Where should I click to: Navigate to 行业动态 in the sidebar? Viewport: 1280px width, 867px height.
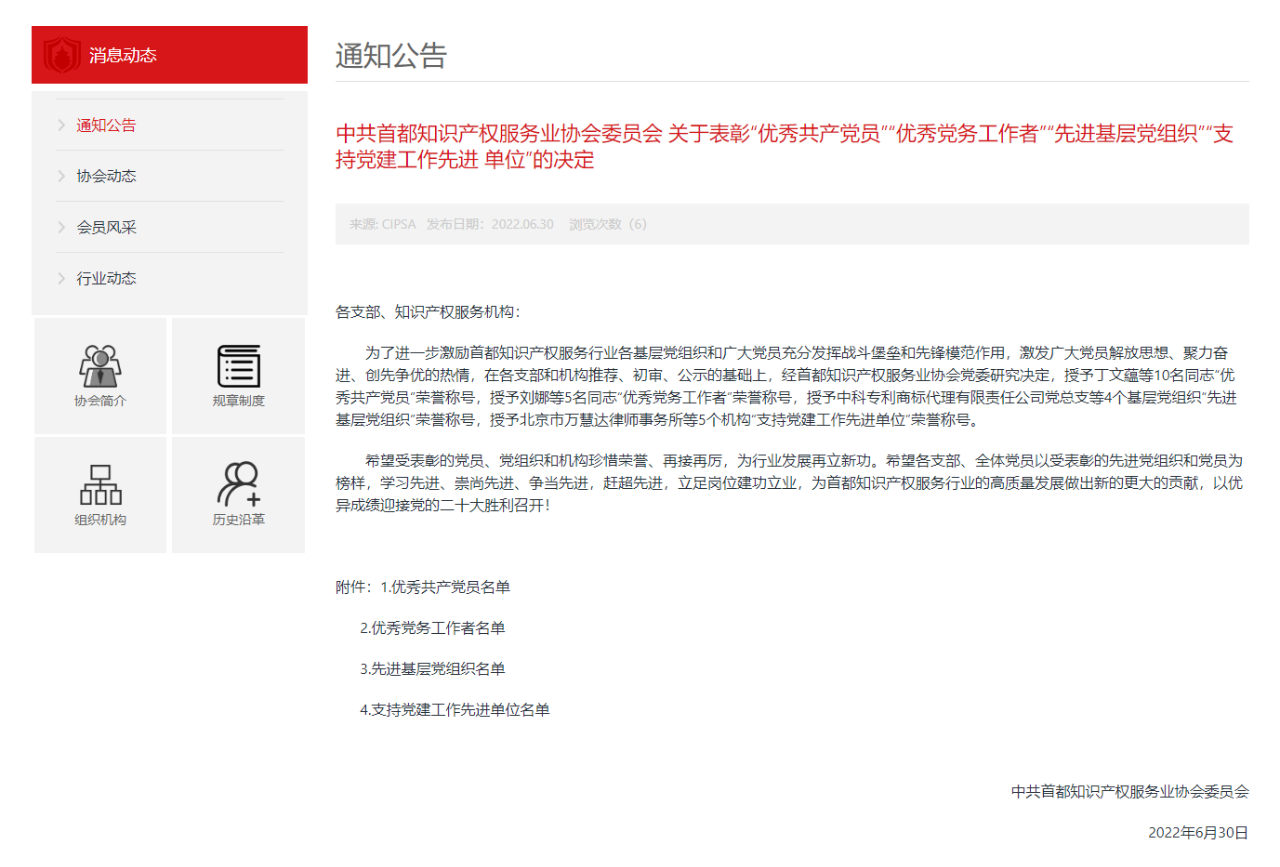[x=106, y=279]
